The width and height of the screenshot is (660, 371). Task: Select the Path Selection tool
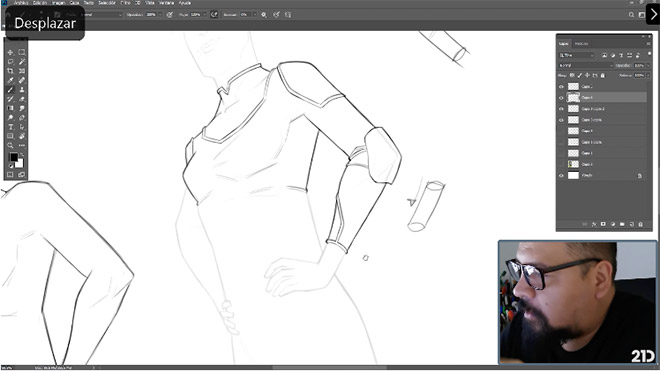pyautogui.click(x=22, y=127)
